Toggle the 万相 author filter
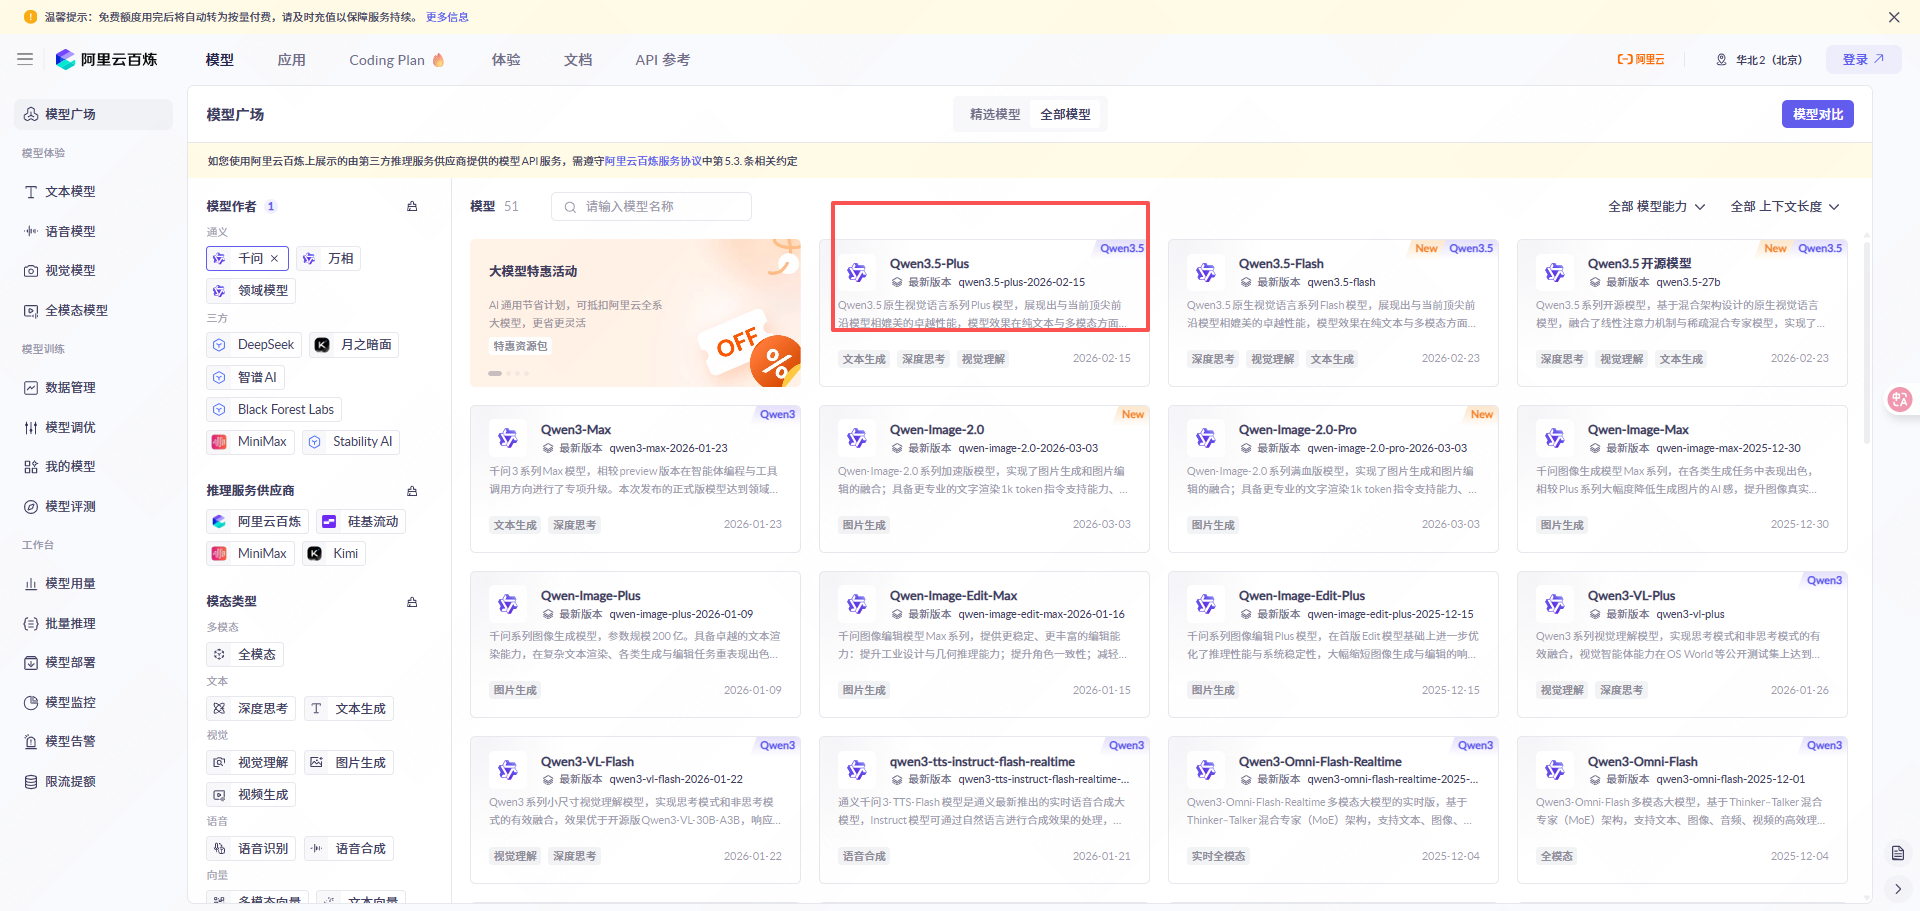This screenshot has height=911, width=1920. [x=328, y=259]
